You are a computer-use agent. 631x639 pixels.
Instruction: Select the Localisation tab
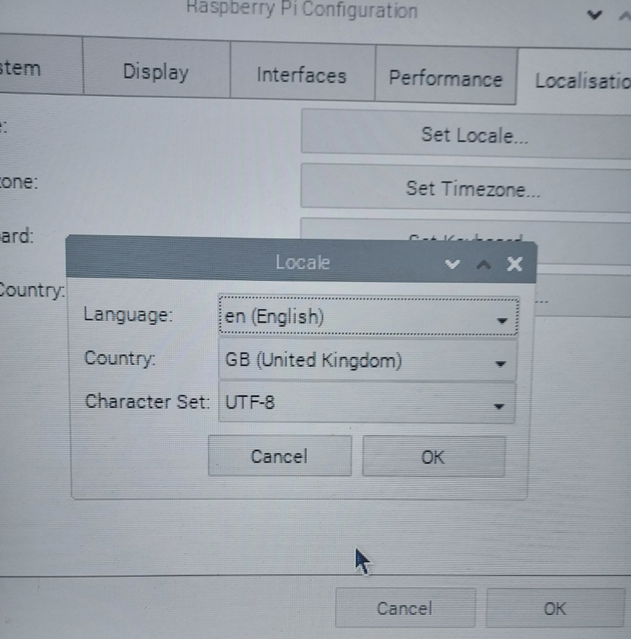point(575,79)
